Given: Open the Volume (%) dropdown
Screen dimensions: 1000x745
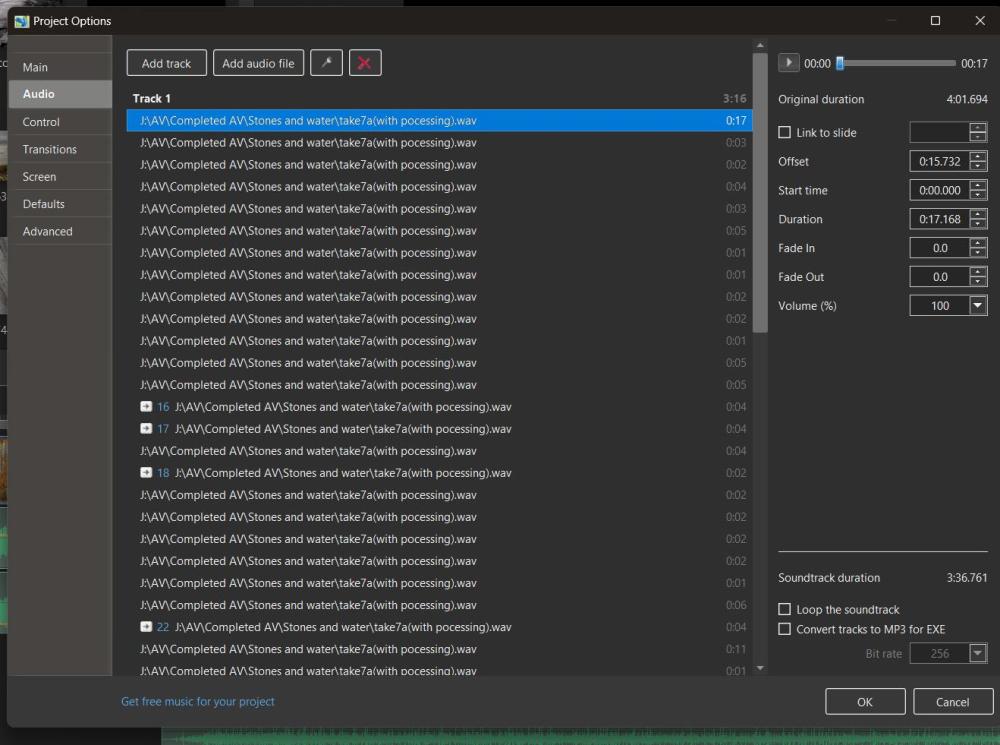Looking at the screenshot, I should [978, 306].
